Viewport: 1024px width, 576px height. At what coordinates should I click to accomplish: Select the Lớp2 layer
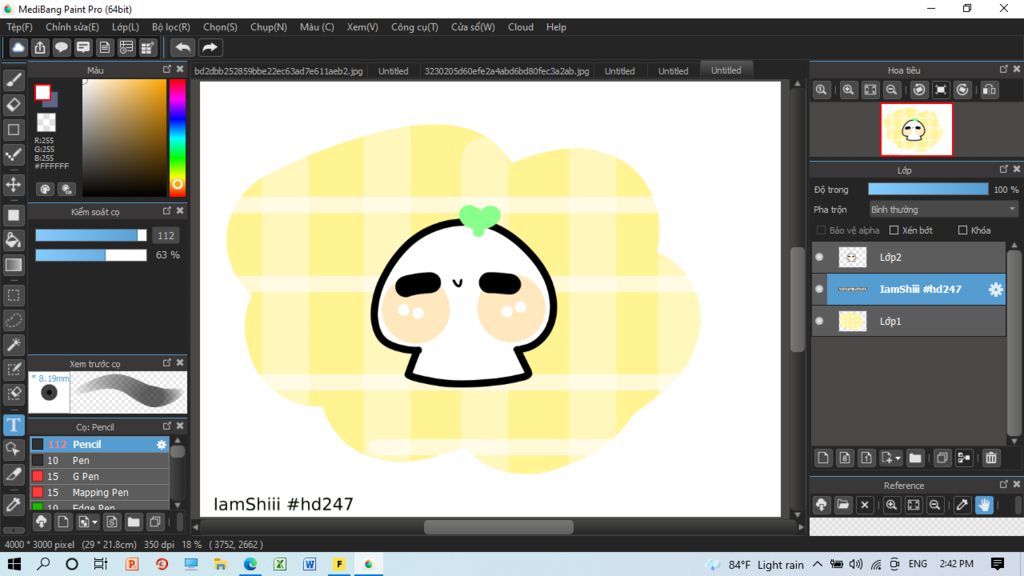[x=916, y=257]
